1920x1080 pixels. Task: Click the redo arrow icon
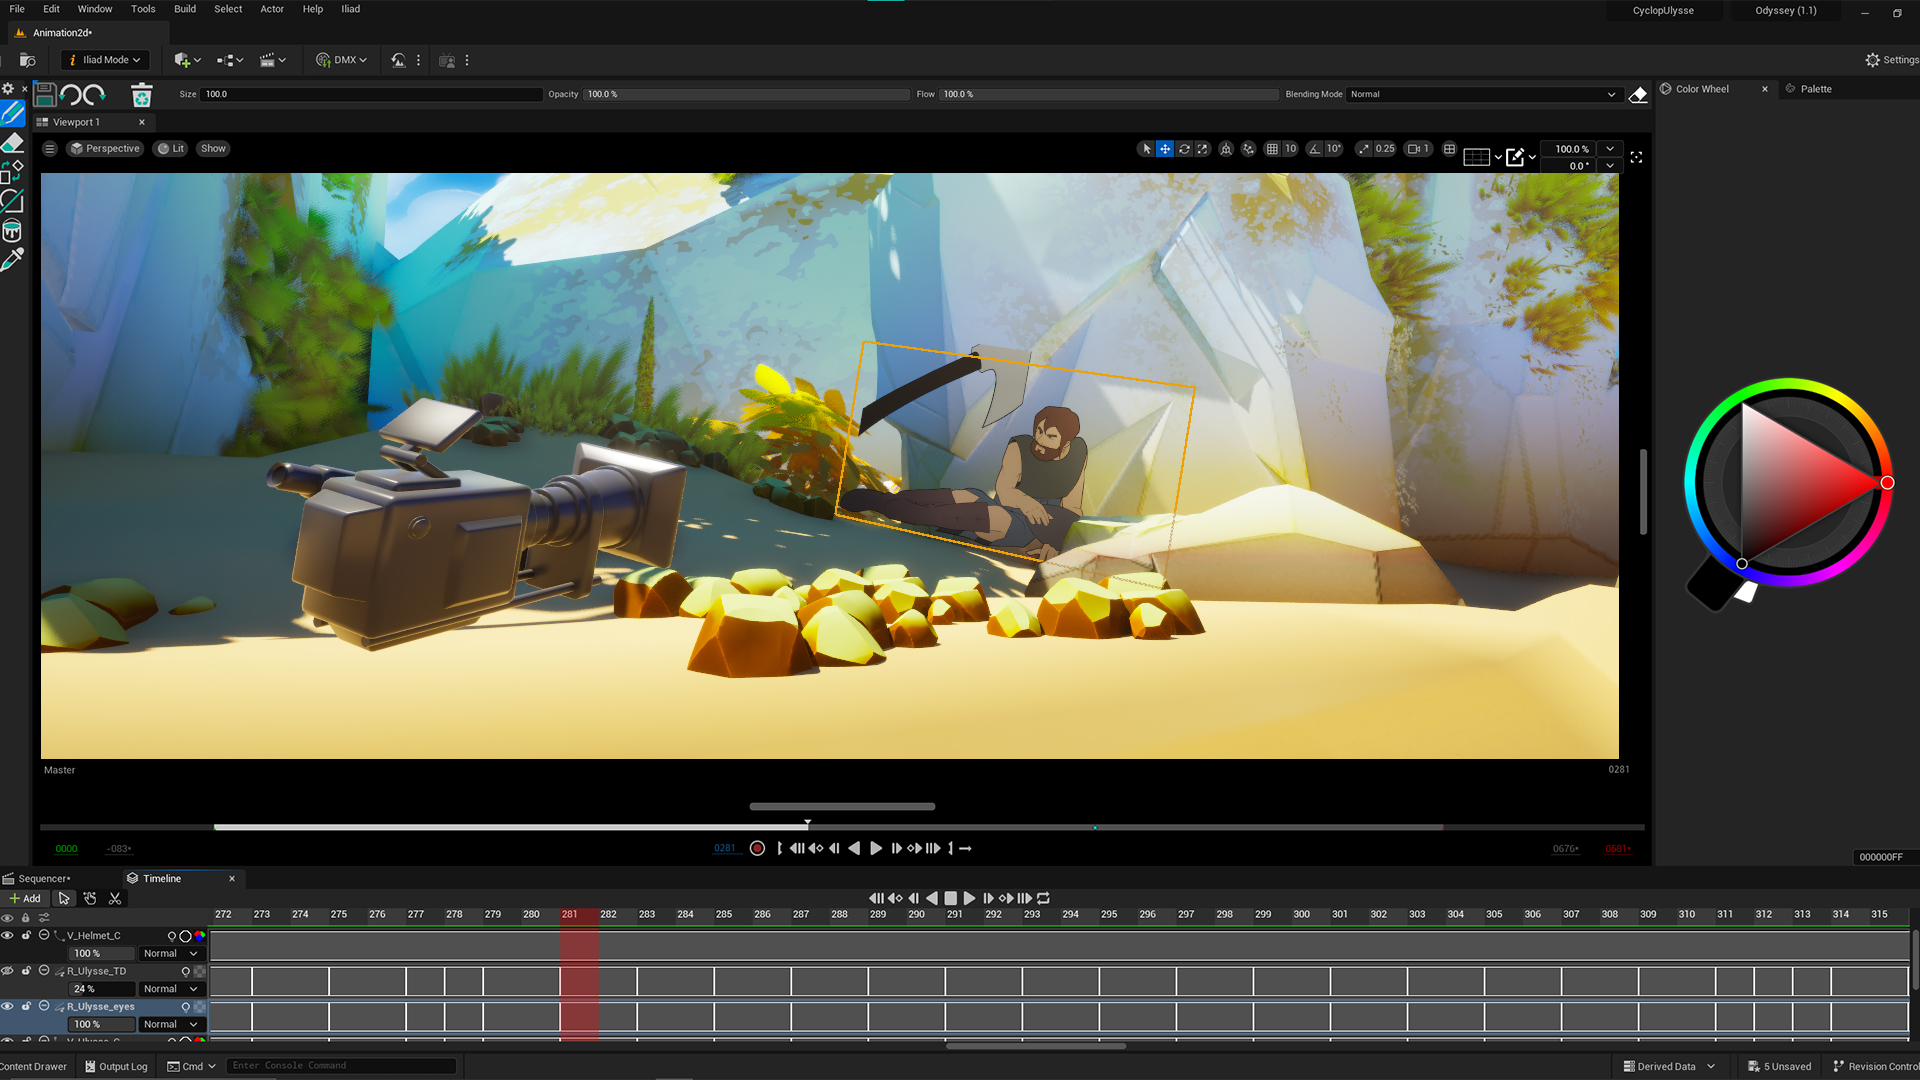tap(95, 95)
